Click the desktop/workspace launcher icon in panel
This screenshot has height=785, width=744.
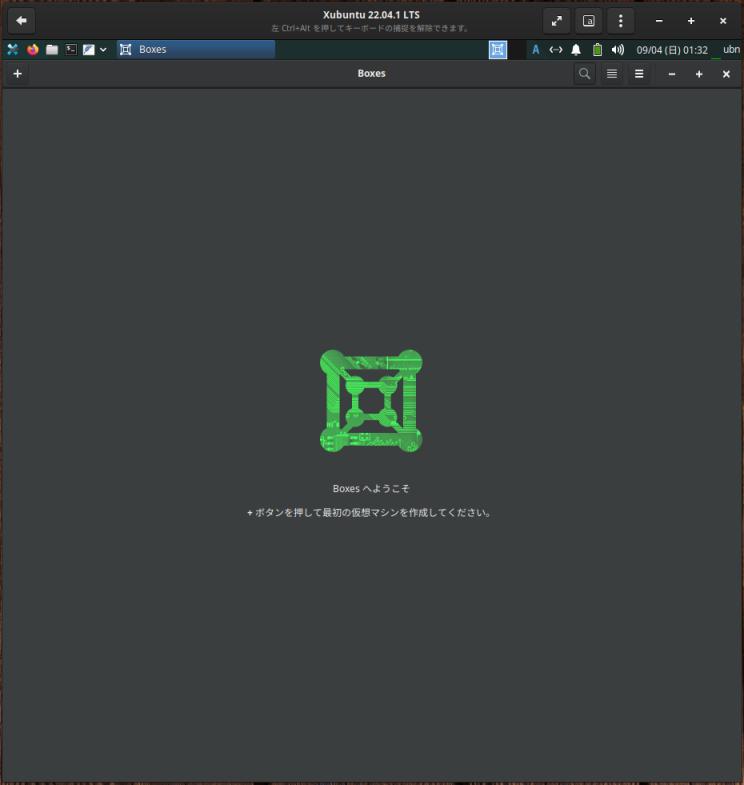(x=89, y=50)
